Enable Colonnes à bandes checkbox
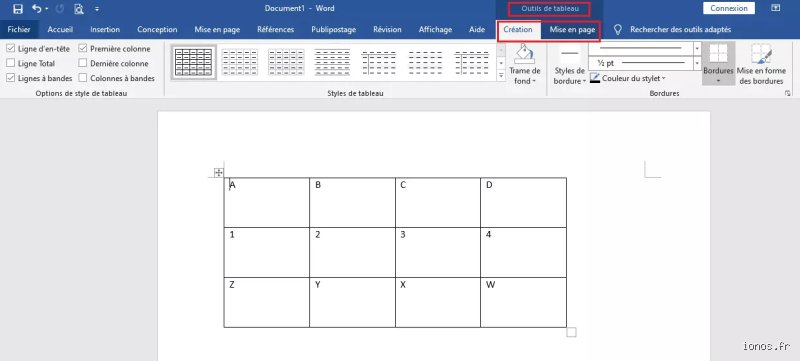This screenshot has height=361, width=800. pos(83,79)
